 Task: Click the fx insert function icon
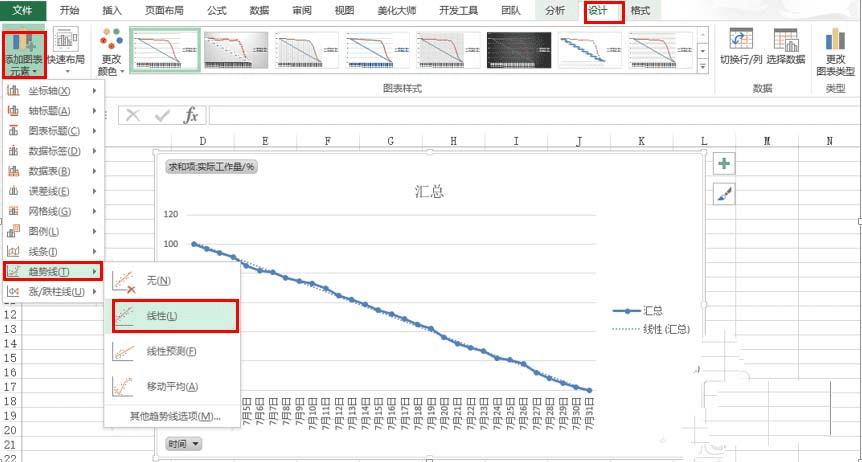(191, 116)
